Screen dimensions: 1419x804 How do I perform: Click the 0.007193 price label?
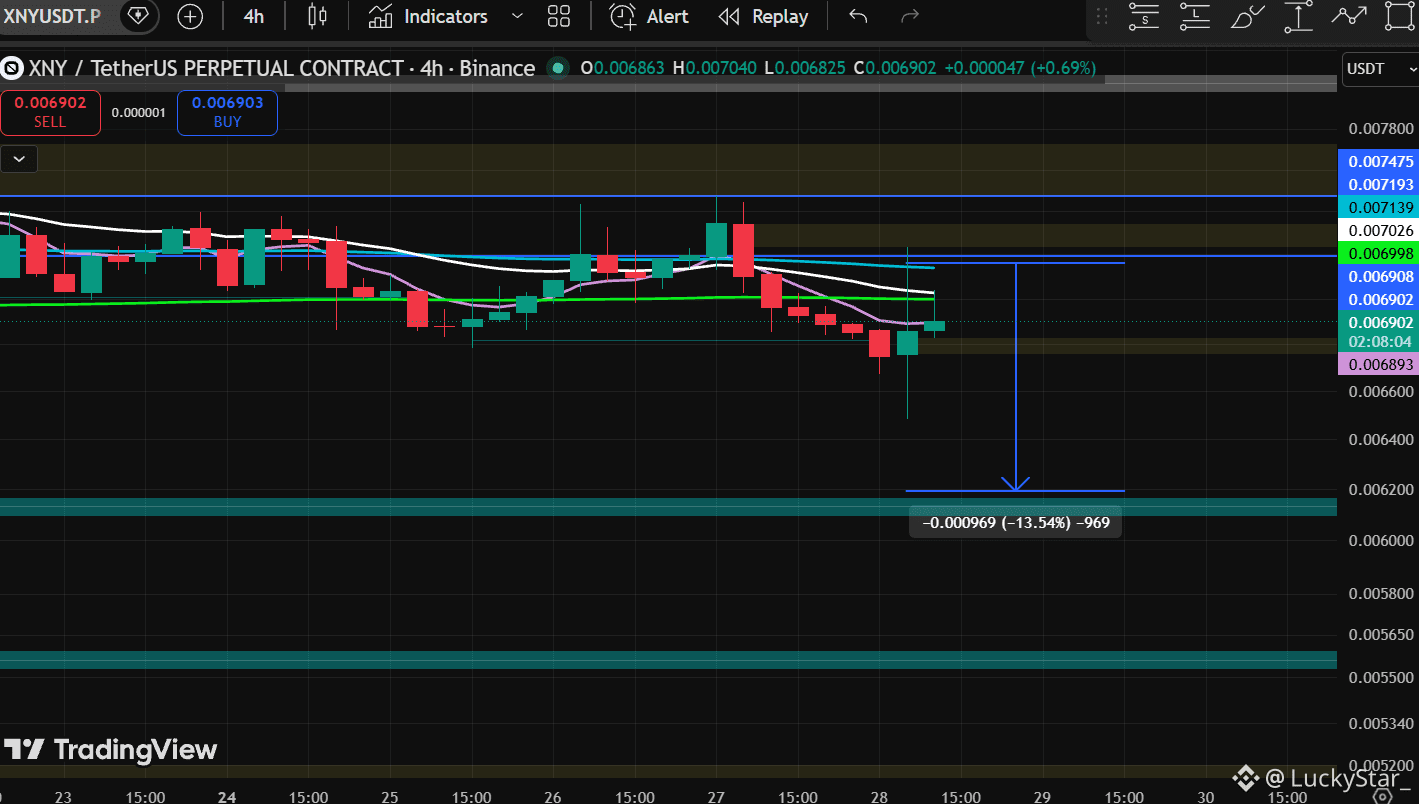1378,184
